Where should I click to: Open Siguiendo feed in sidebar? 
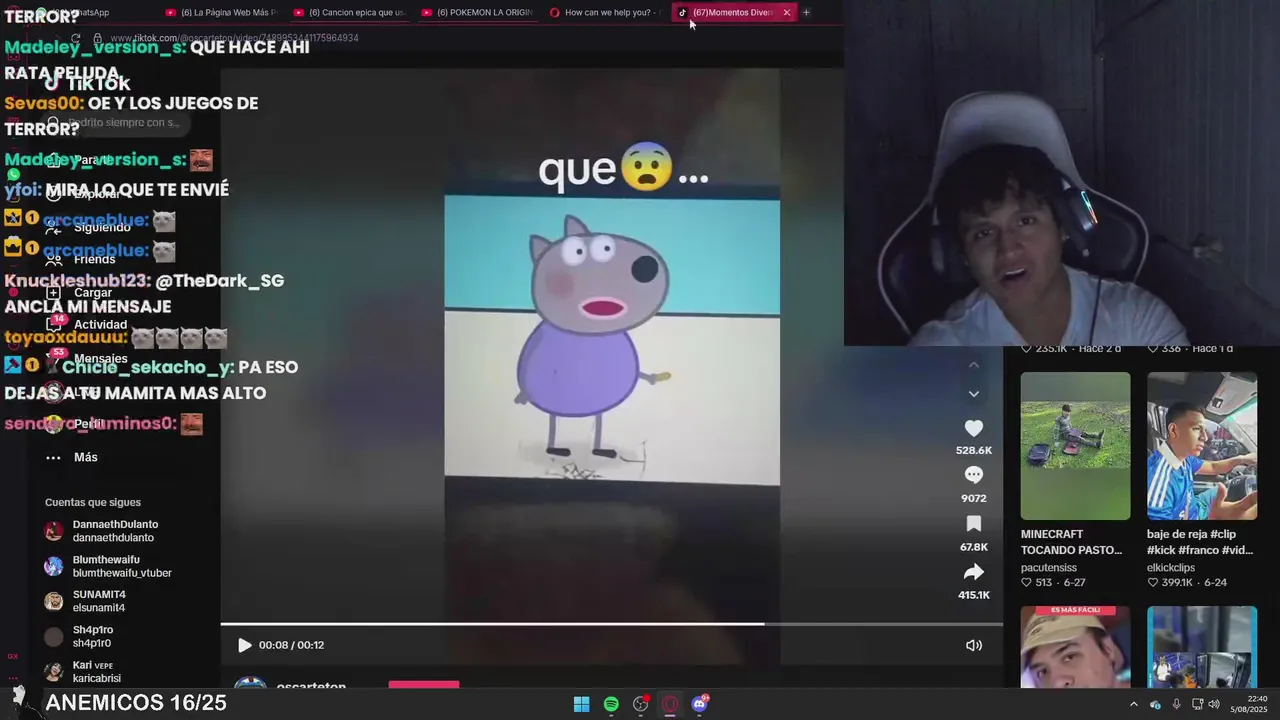pyautogui.click(x=88, y=227)
